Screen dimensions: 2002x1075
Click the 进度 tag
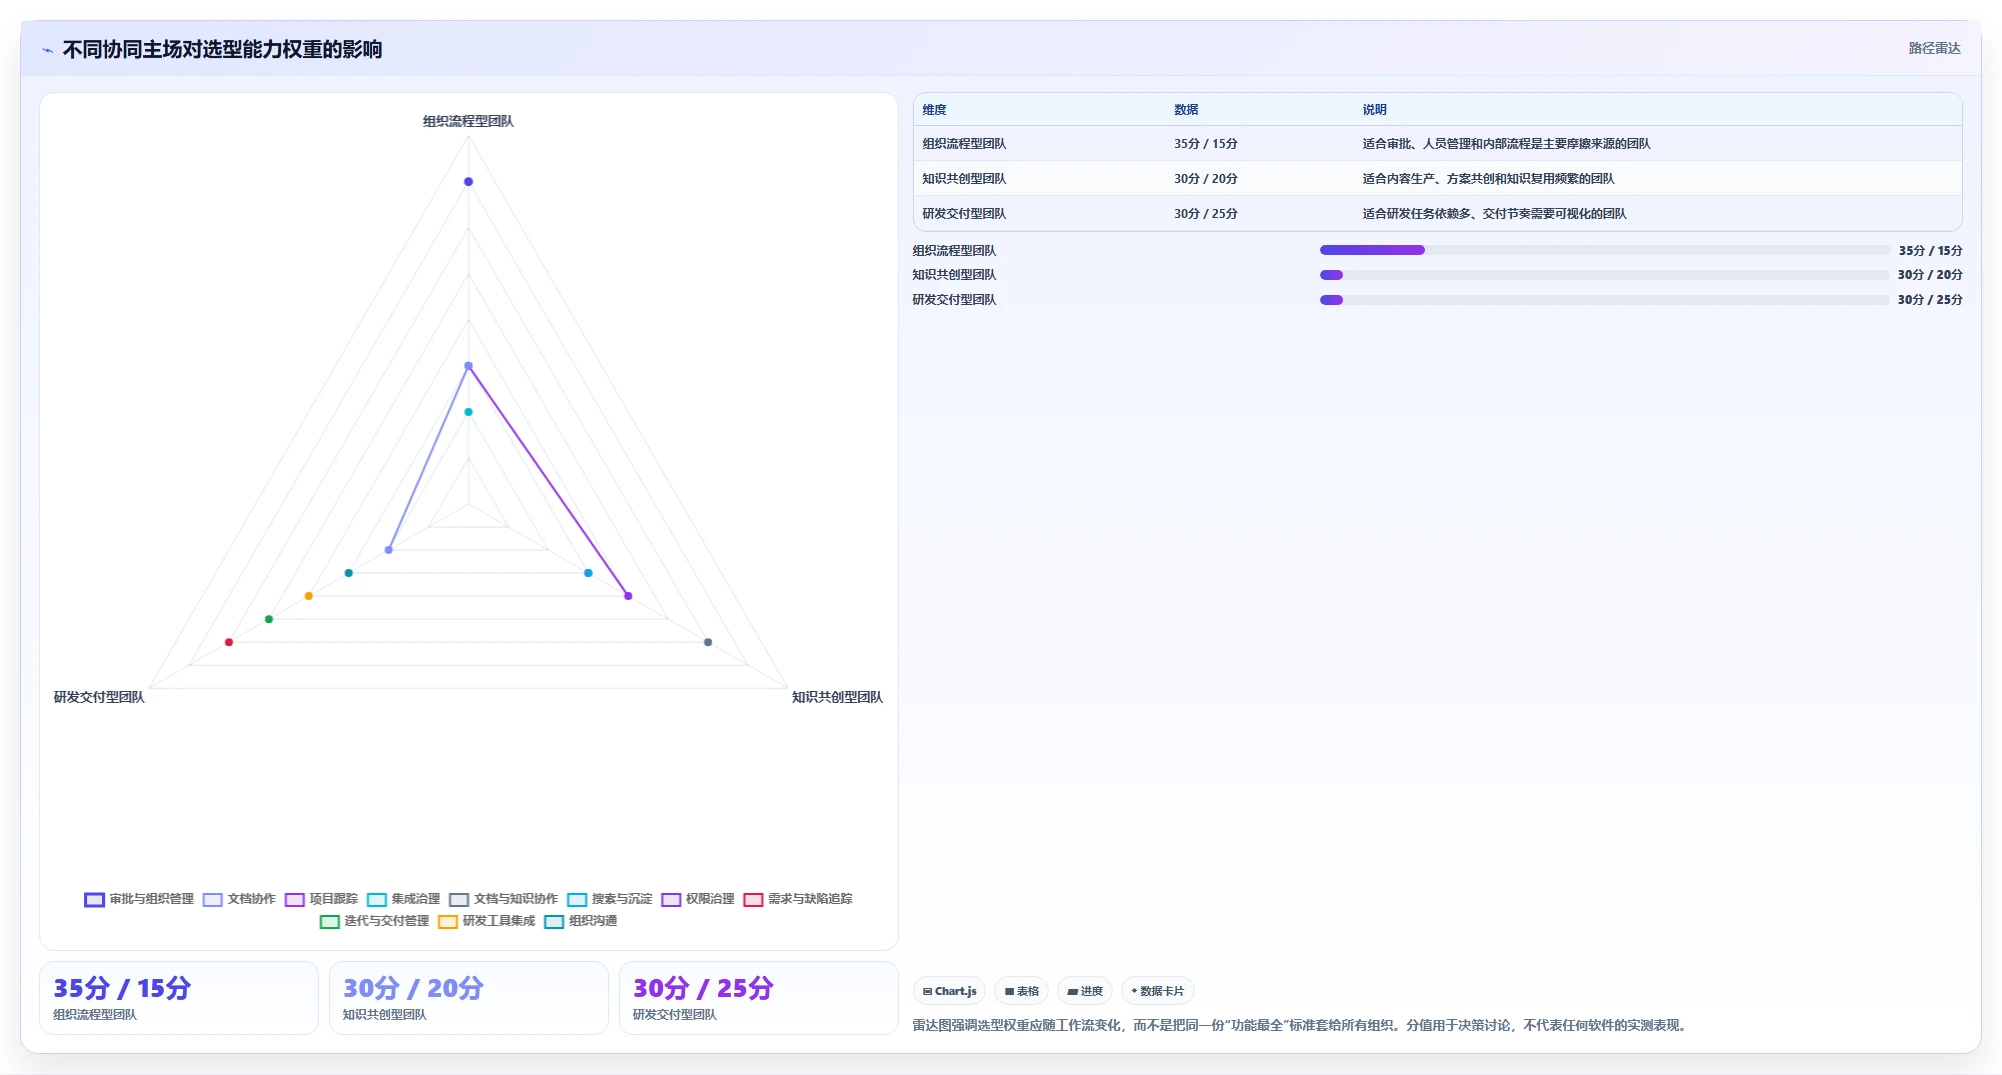[x=1085, y=991]
